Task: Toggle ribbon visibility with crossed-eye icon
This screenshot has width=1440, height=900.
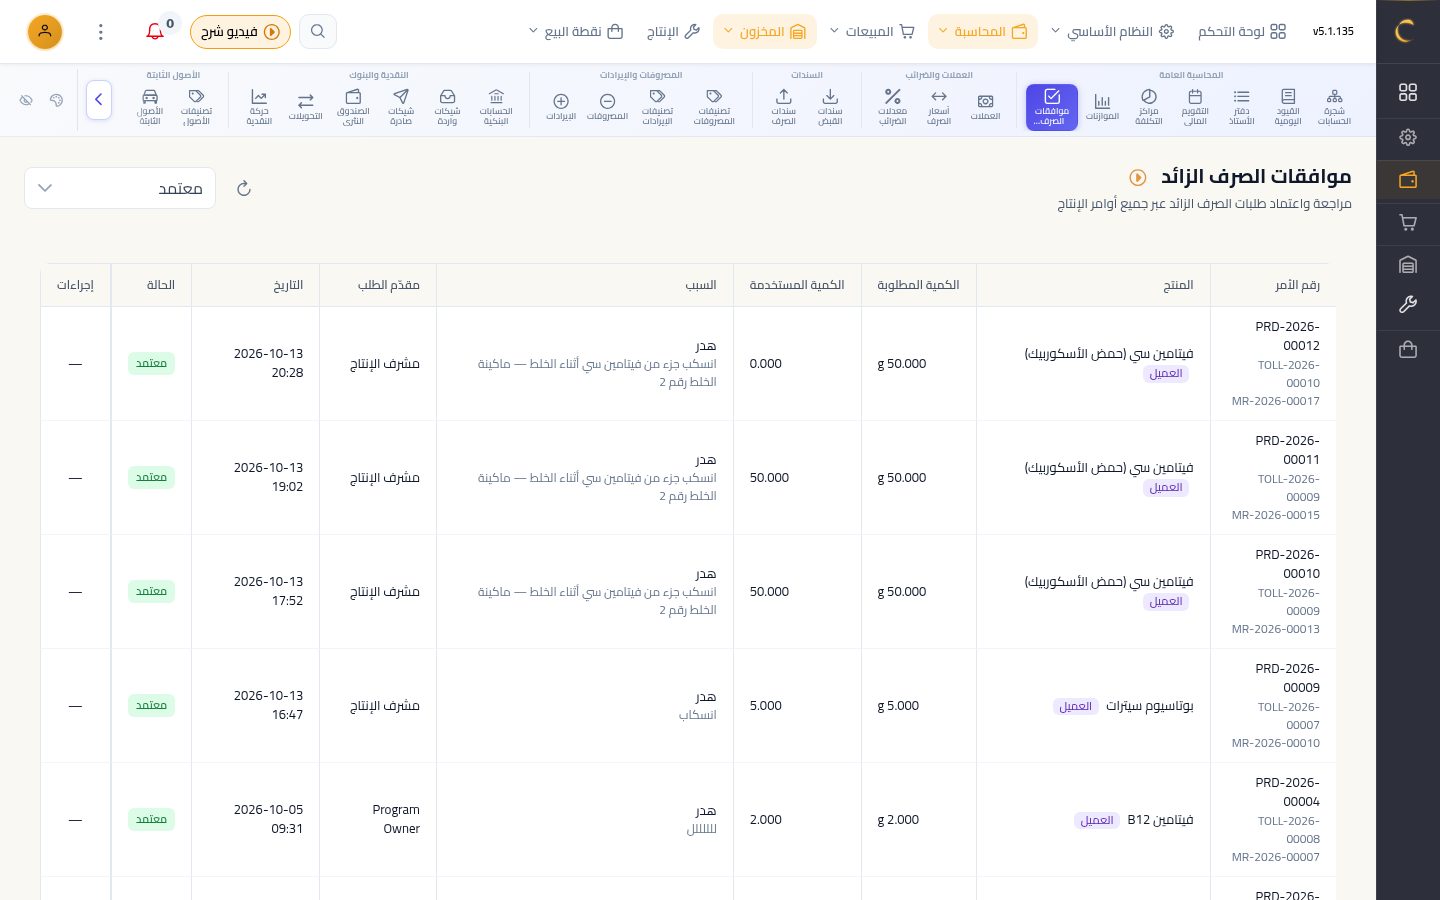Action: pos(27,100)
